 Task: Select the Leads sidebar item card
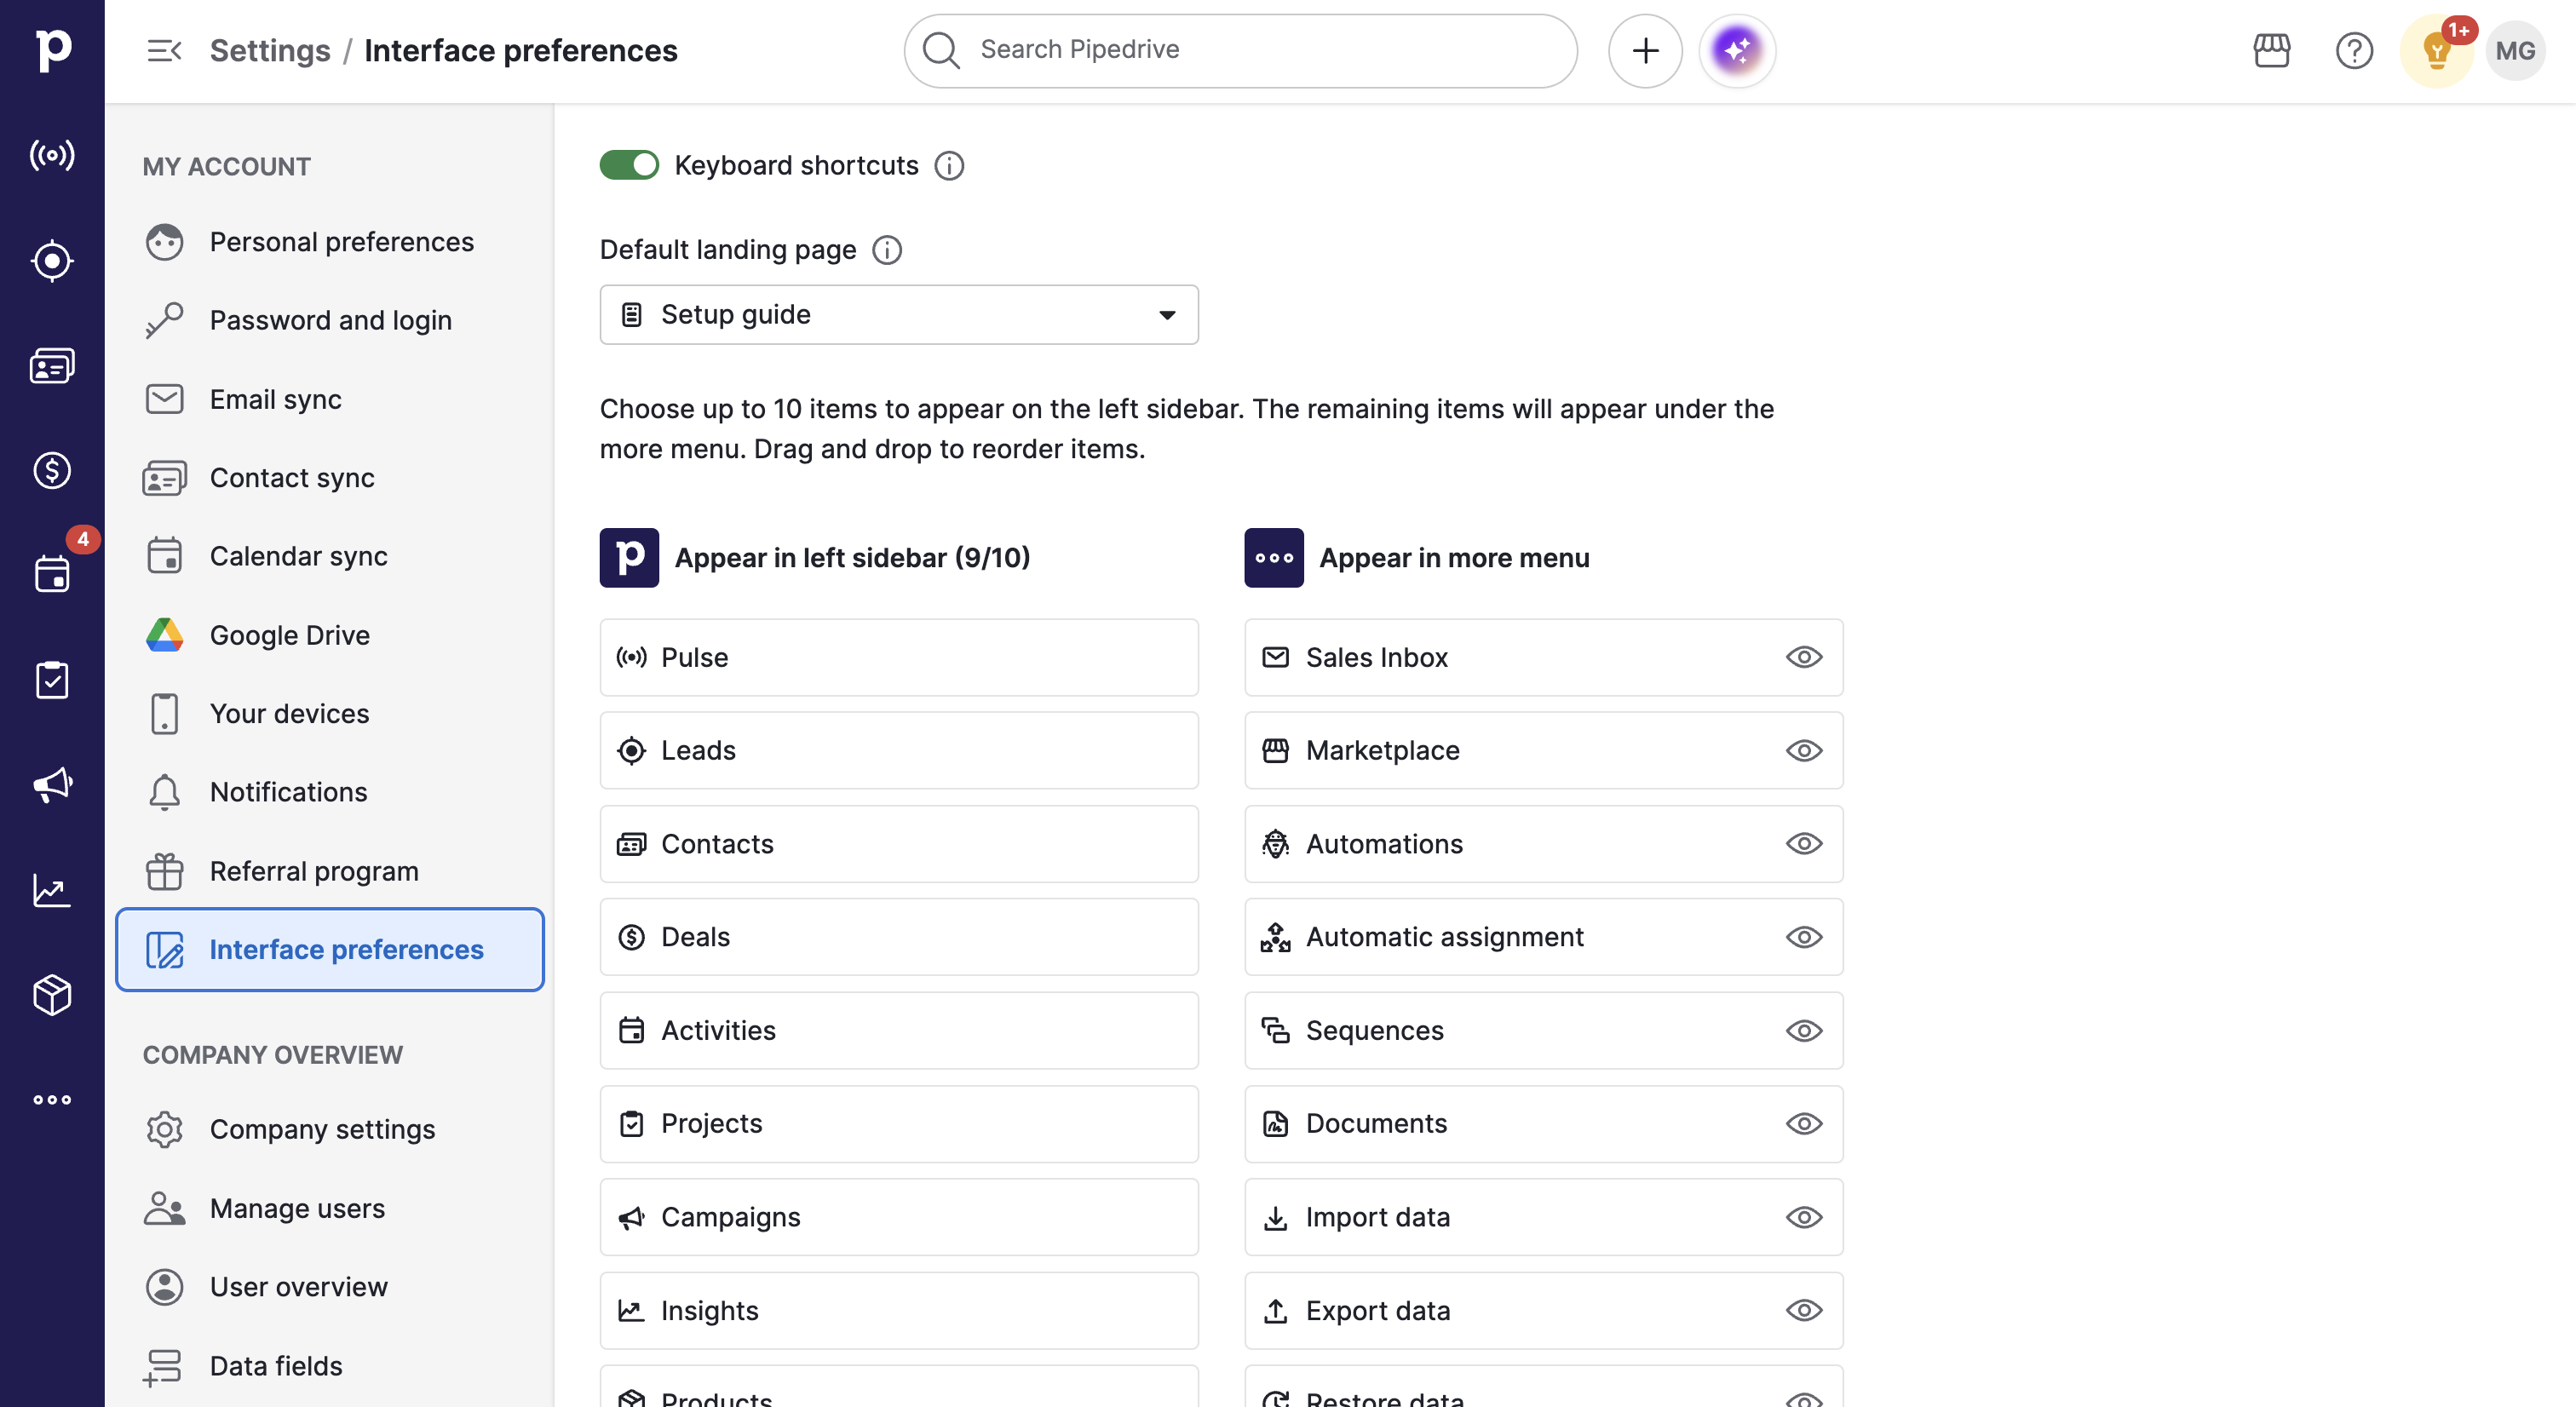(x=899, y=750)
